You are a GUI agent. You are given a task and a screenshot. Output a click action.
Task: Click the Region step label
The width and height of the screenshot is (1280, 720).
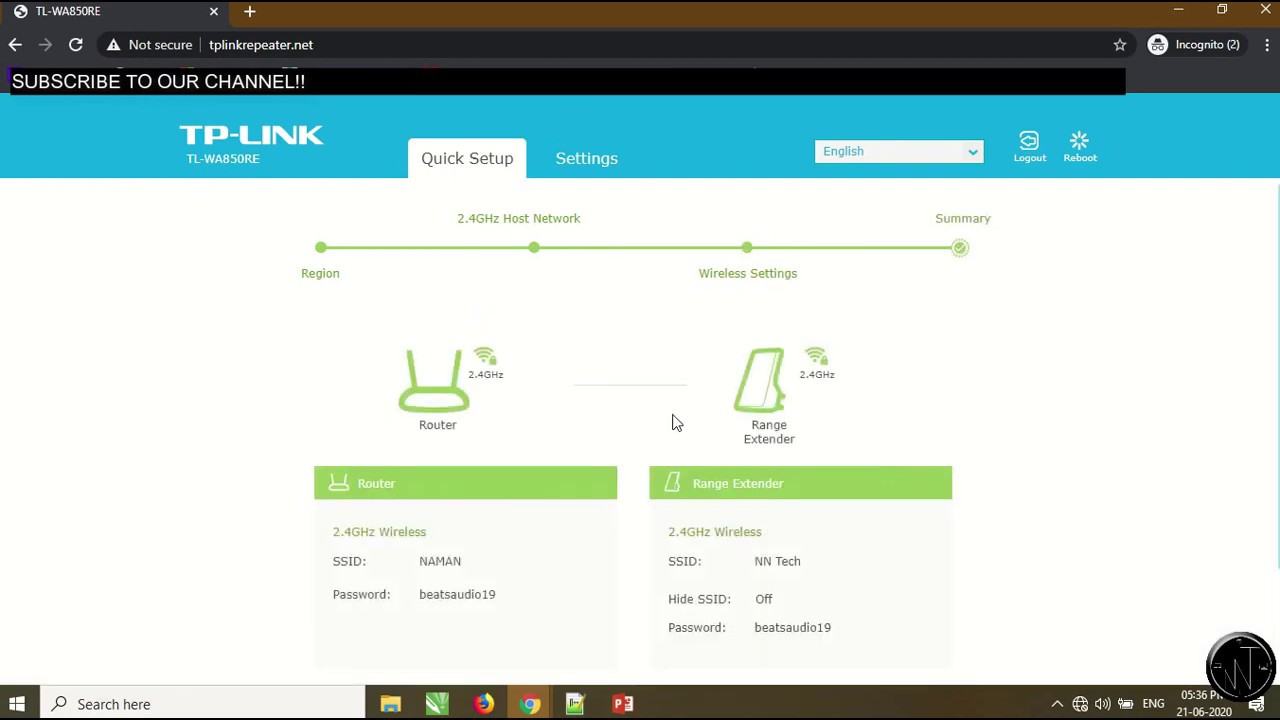[x=320, y=273]
